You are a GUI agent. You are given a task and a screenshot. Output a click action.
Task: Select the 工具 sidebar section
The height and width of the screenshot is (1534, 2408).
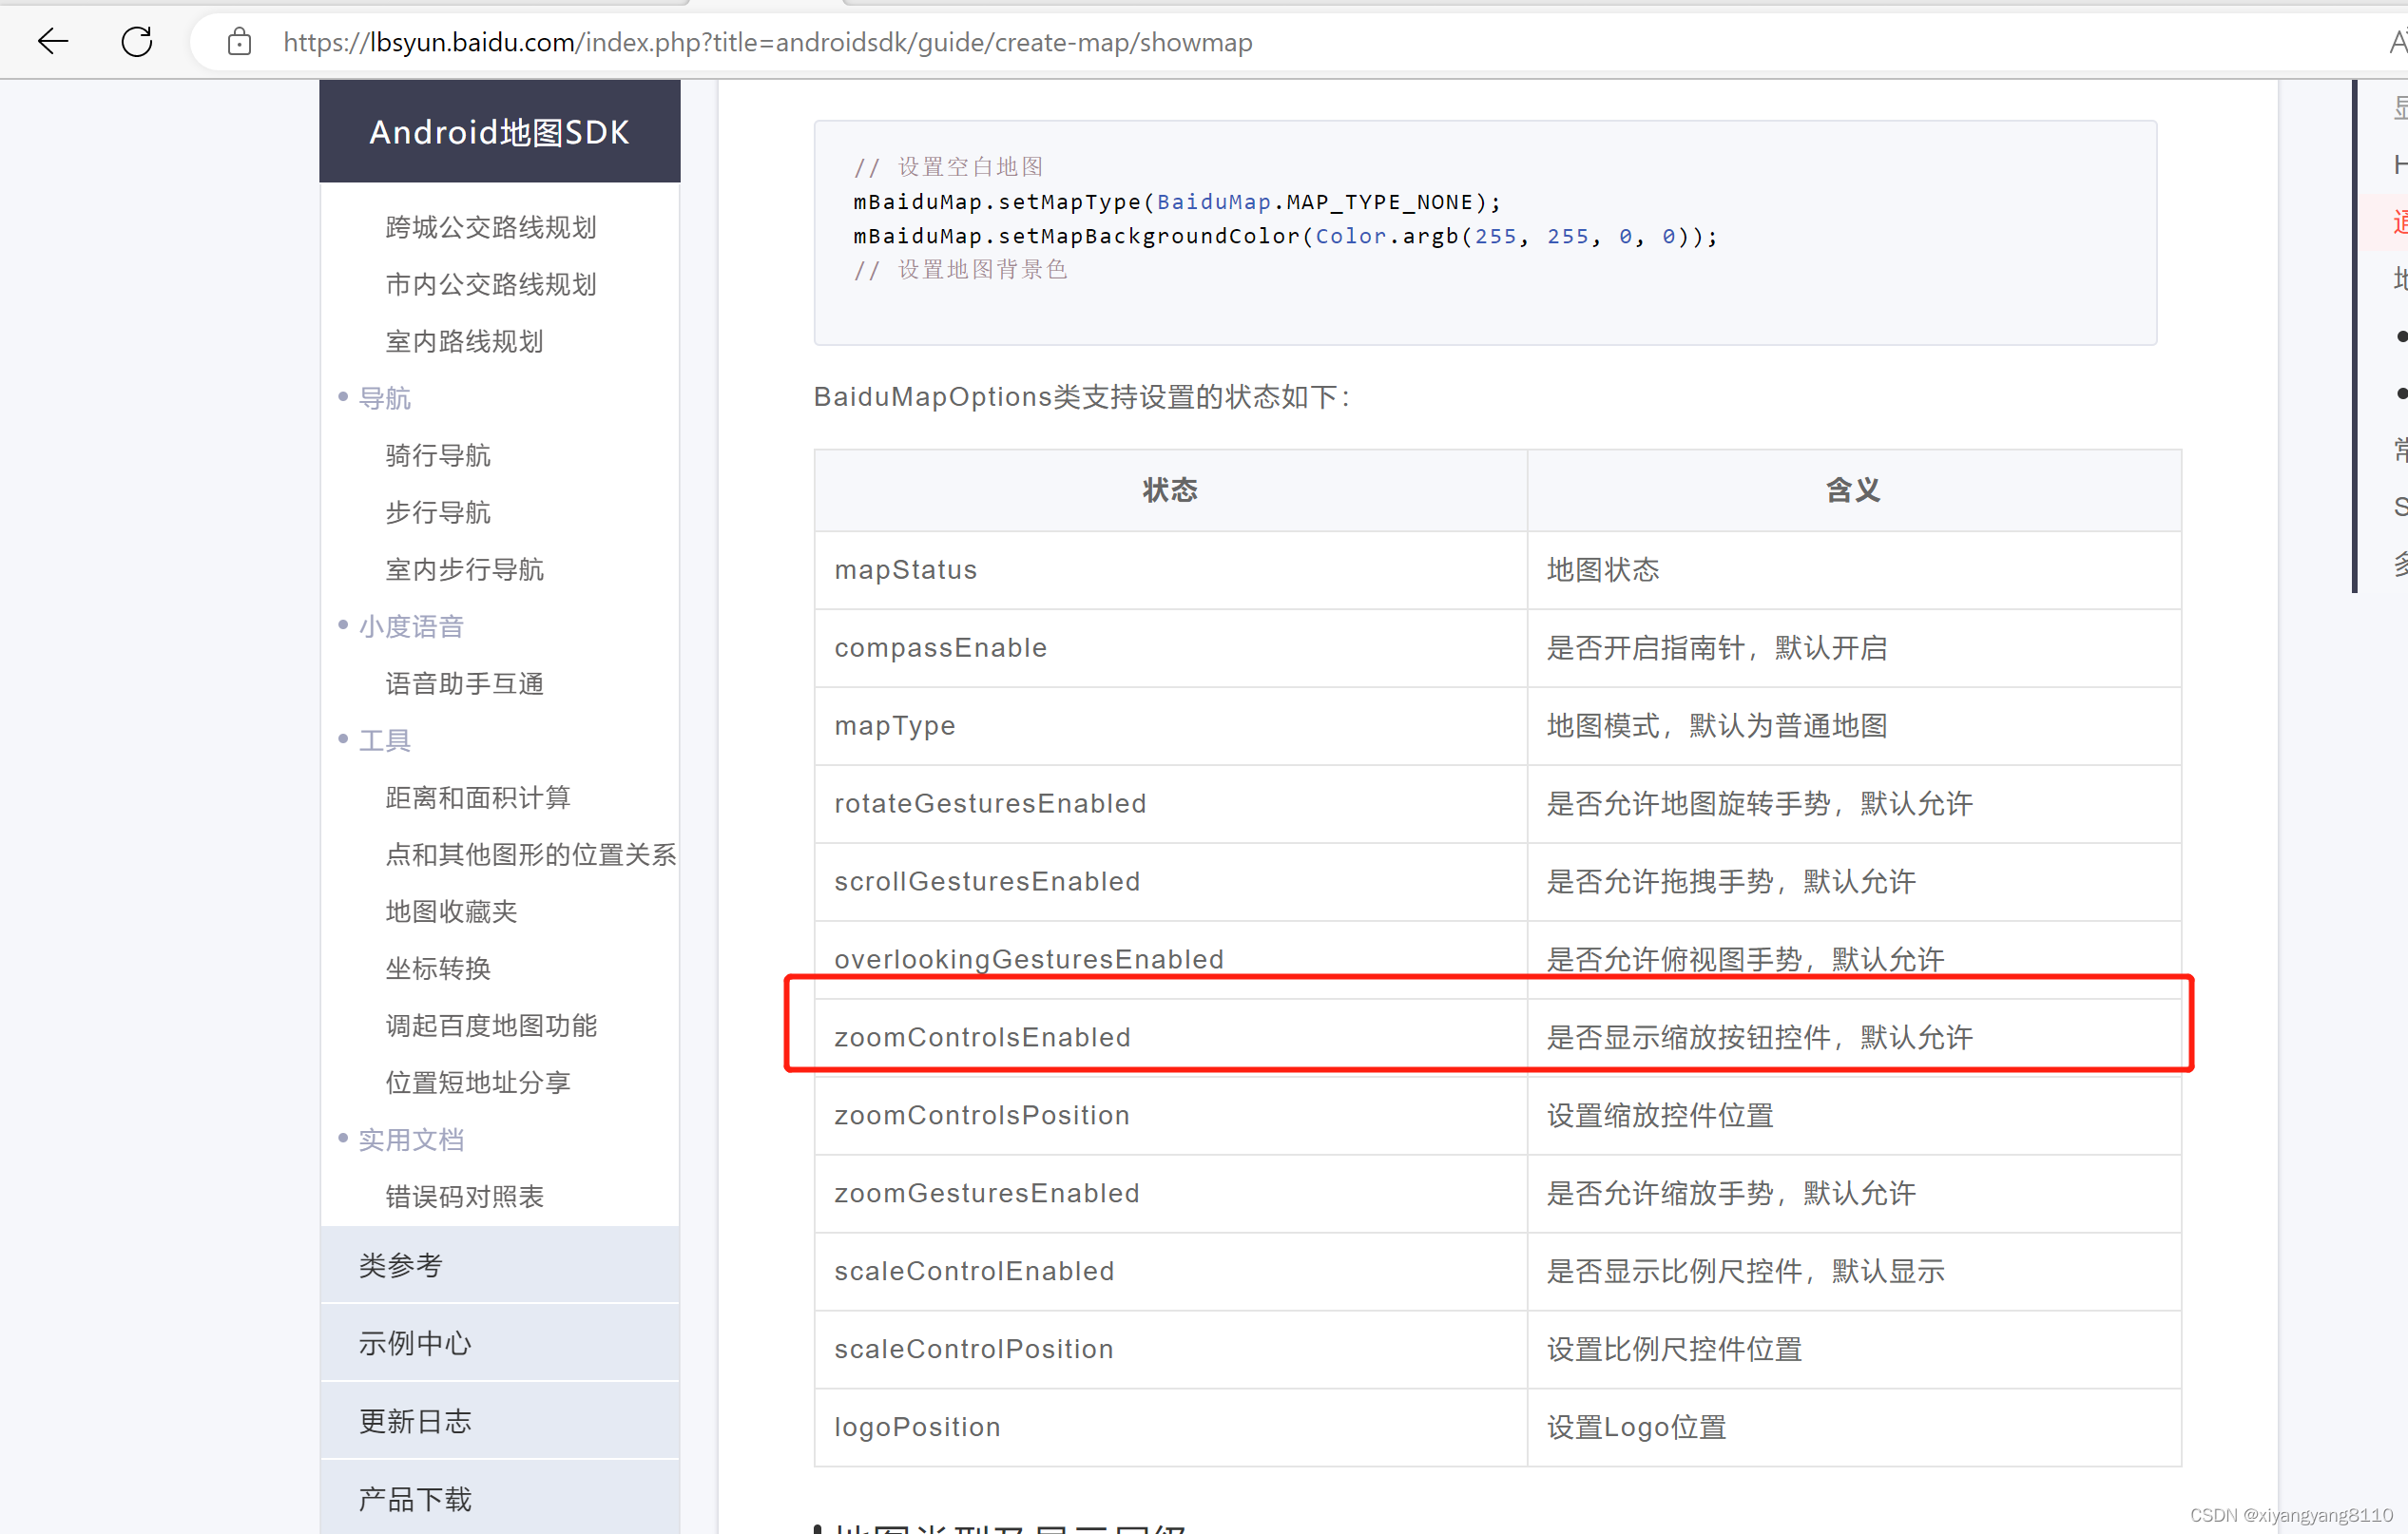(x=384, y=740)
